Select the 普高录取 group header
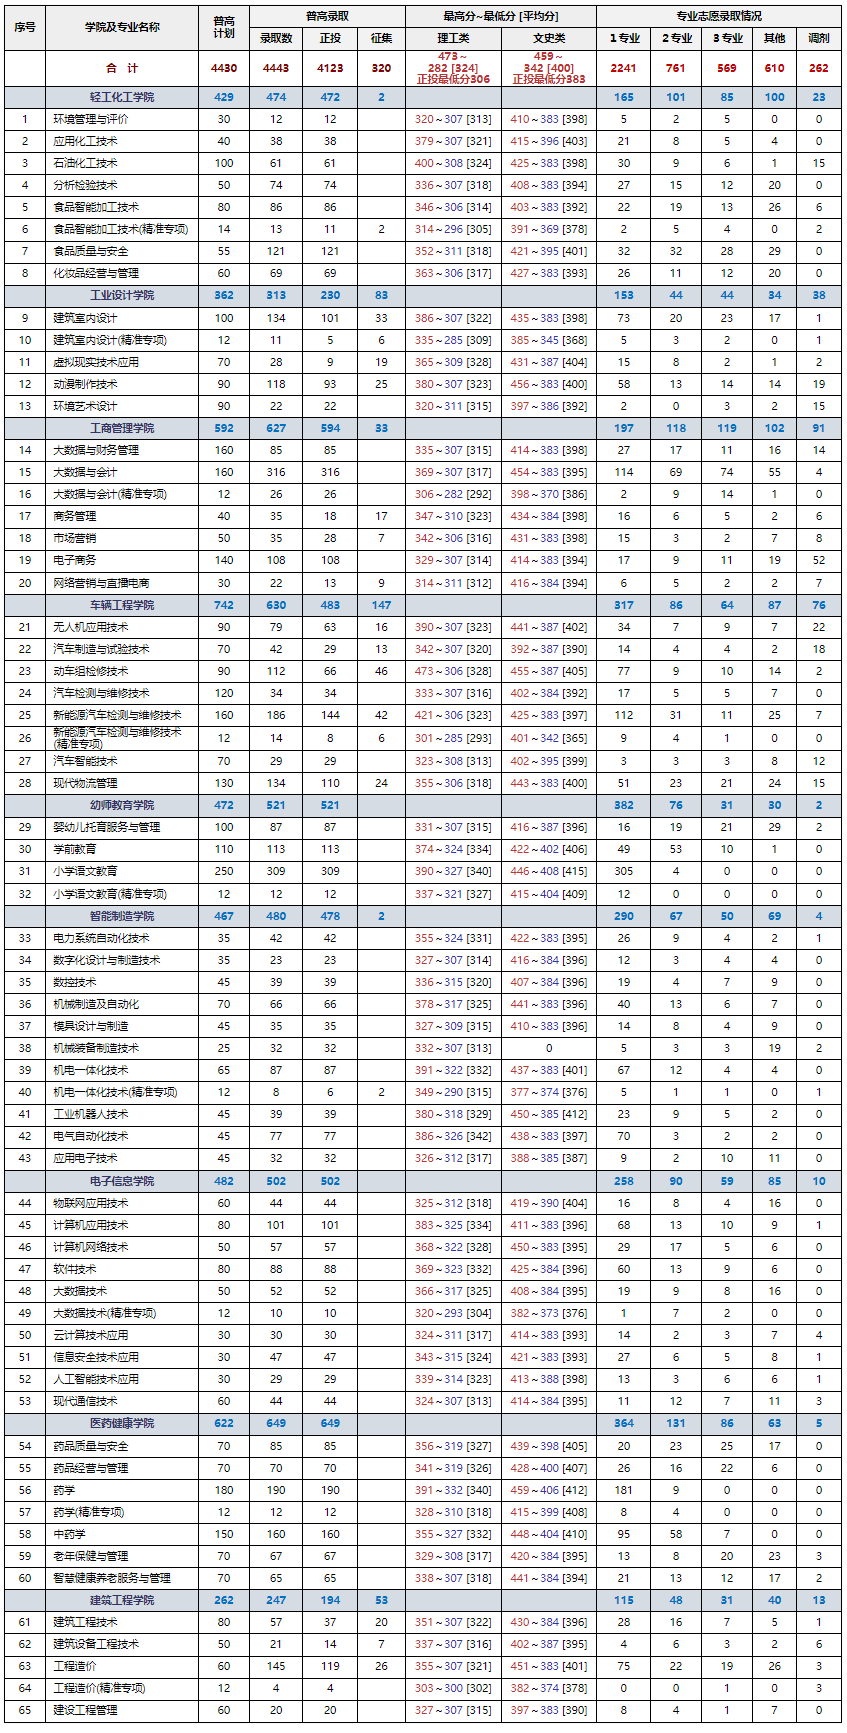Screen dimensions: 847x1733 click(327, 16)
